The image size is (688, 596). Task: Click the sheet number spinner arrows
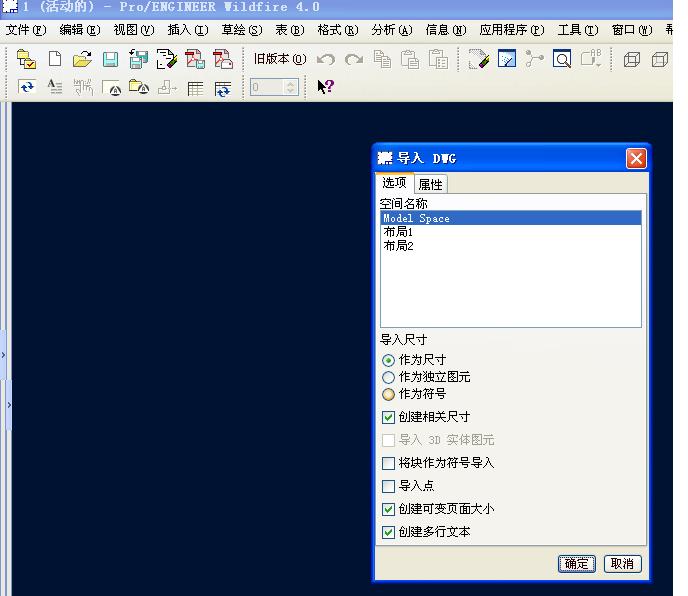(290, 87)
